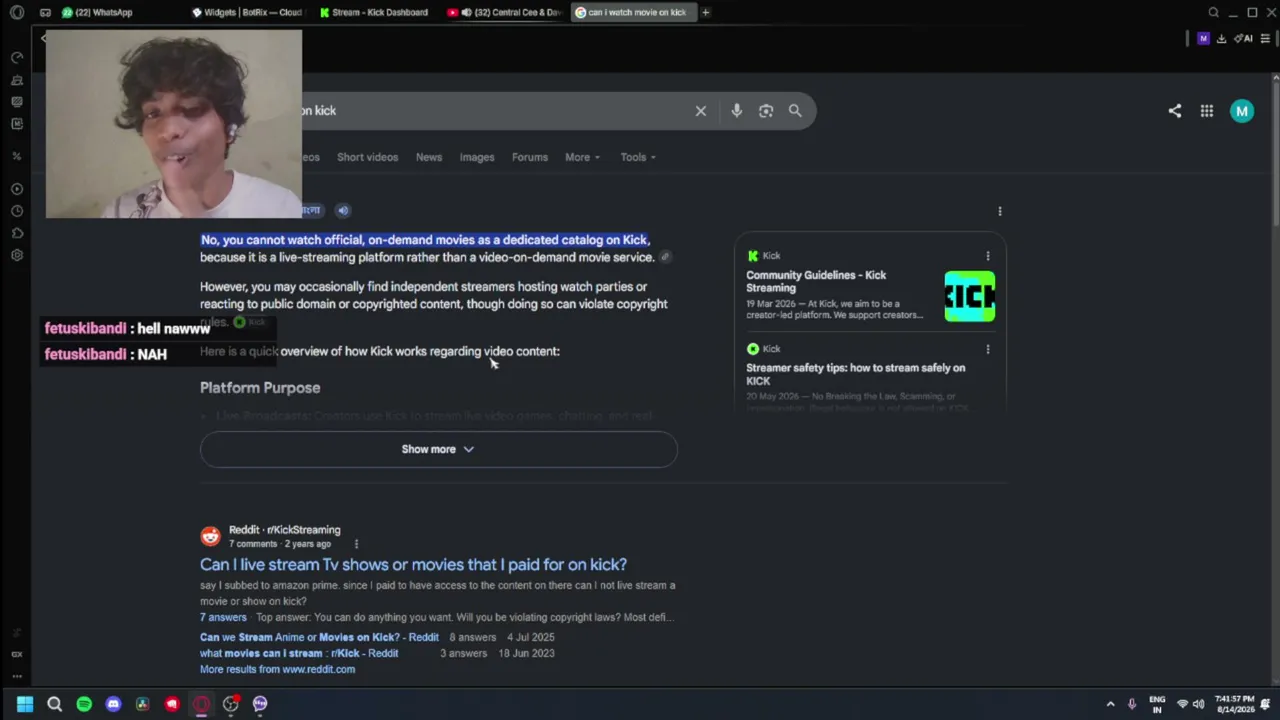Start voice search with microphone icon
This screenshot has height=720, width=1280.
pyautogui.click(x=737, y=111)
